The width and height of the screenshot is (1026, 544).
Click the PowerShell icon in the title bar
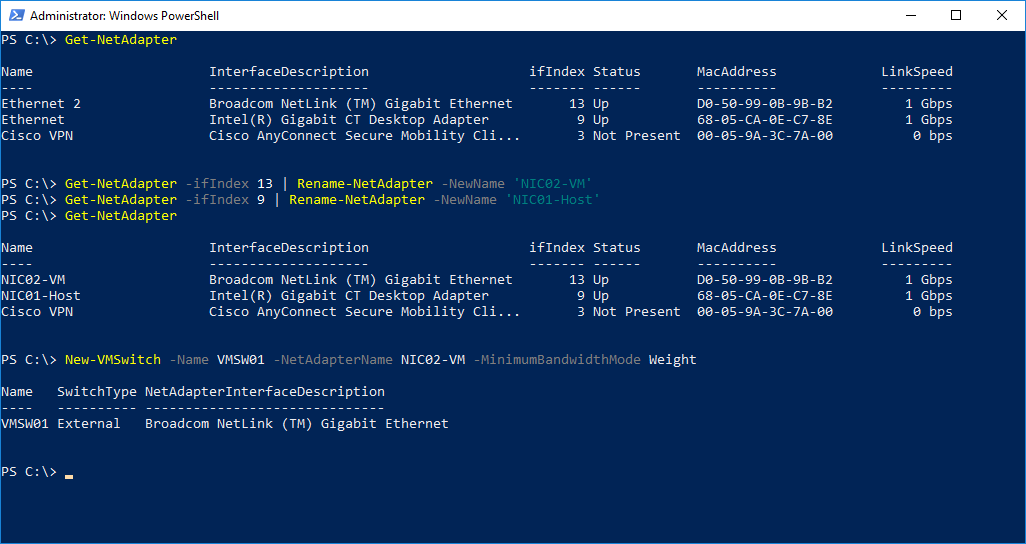click(15, 16)
